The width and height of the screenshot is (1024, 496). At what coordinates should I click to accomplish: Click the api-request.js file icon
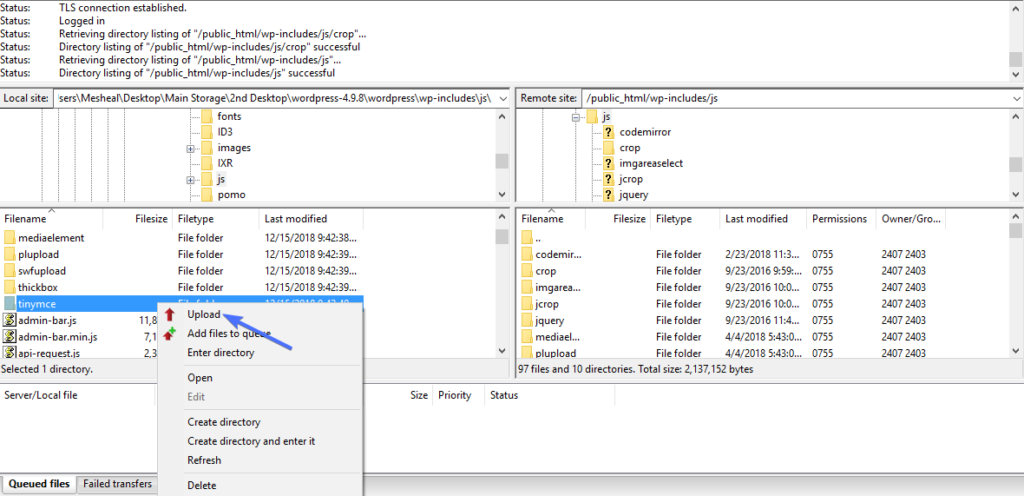coord(10,353)
